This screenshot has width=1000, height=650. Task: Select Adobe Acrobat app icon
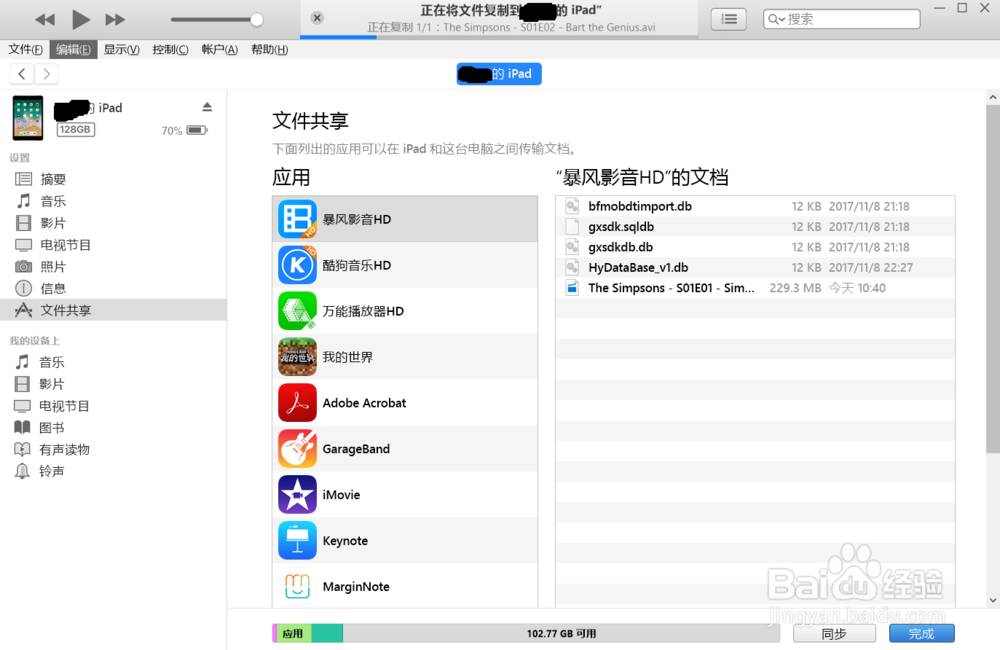point(297,403)
